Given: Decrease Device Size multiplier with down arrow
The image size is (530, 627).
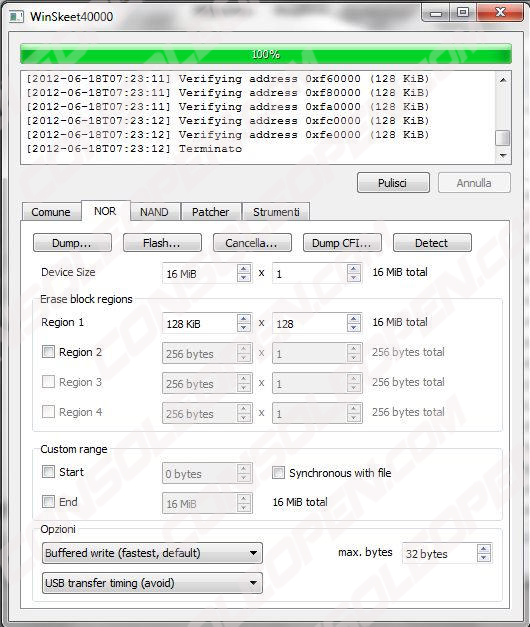Looking at the screenshot, I should pos(354,278).
